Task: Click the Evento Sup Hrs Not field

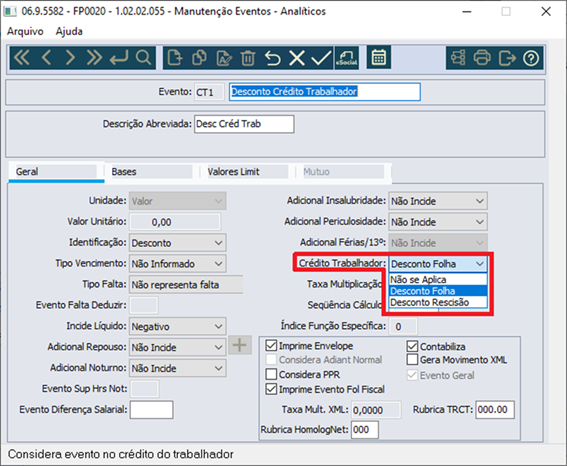Action: click(x=144, y=389)
